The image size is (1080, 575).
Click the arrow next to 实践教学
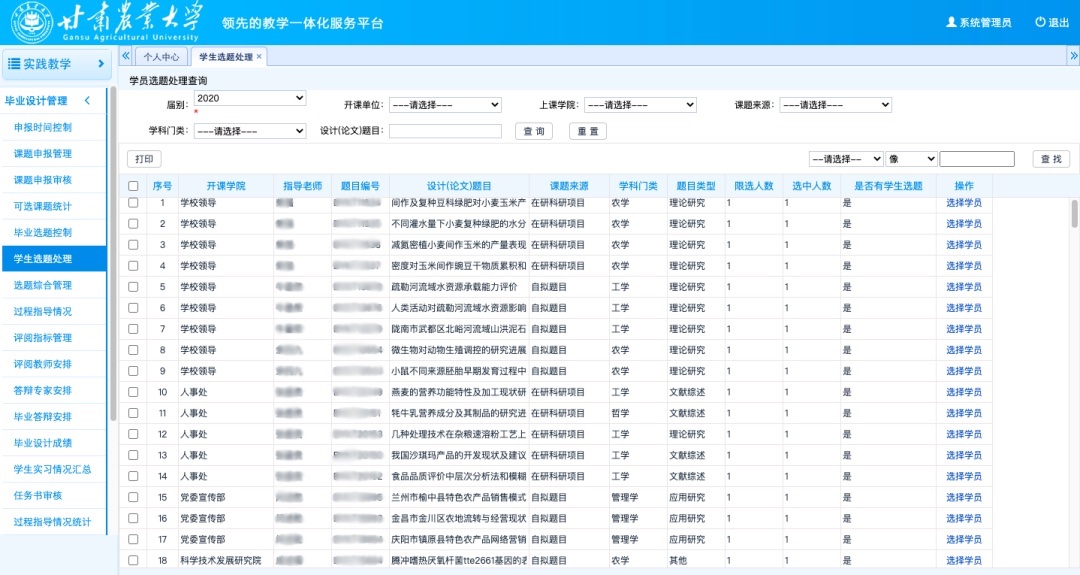(x=101, y=64)
